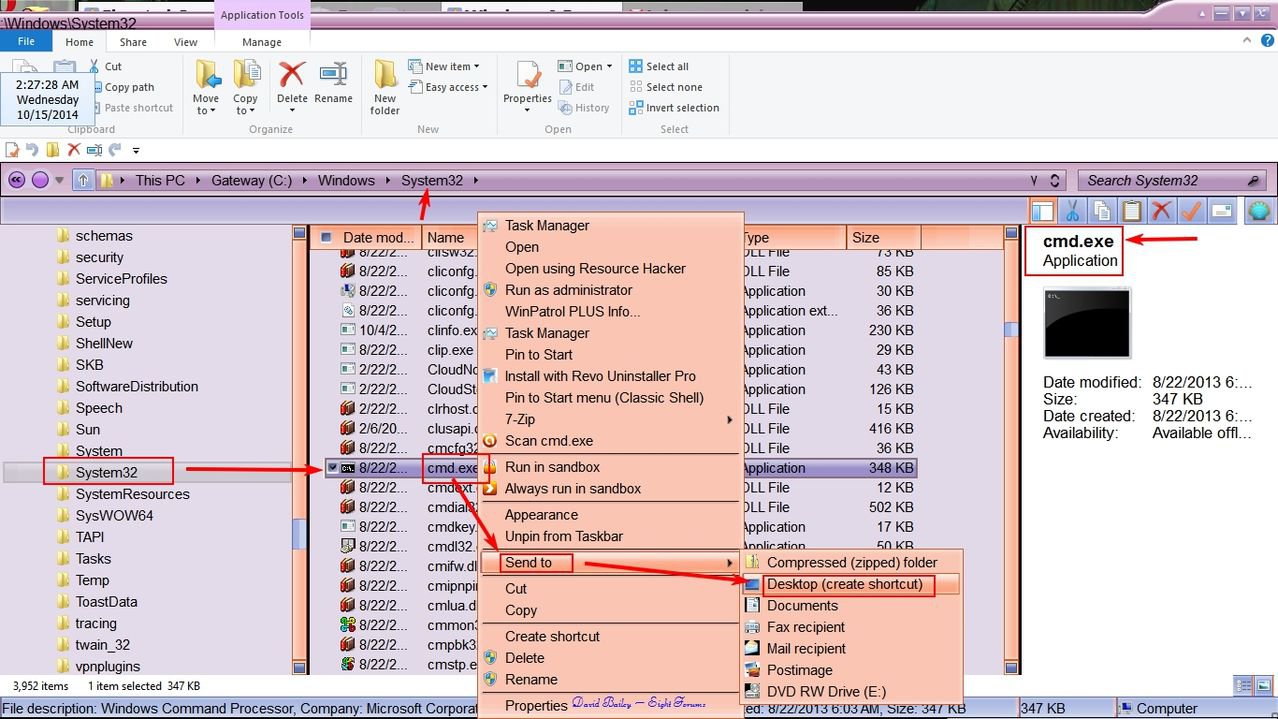Select the SysWOW64 folder in the tree
1278x719 pixels.
pyautogui.click(x=114, y=516)
